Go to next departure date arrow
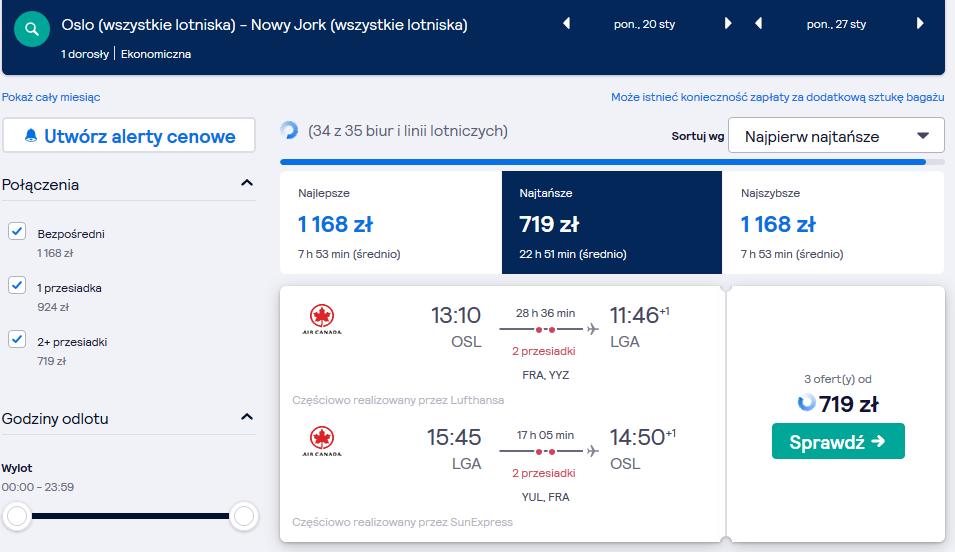This screenshot has height=552, width=955. (727, 24)
